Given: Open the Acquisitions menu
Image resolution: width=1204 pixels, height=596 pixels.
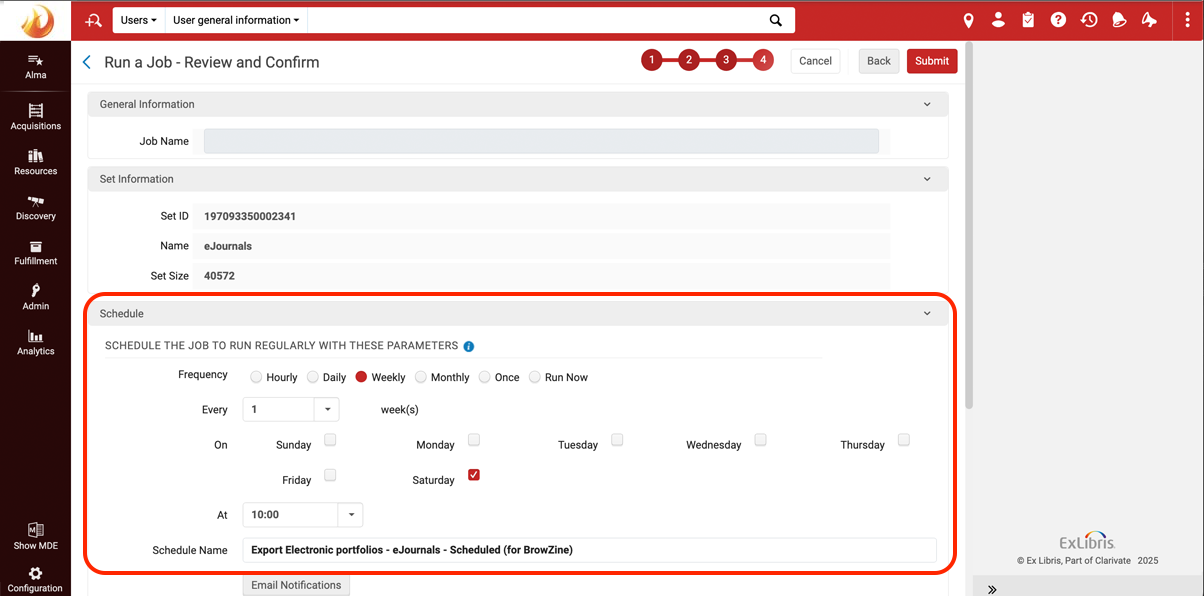Looking at the screenshot, I should (36, 117).
